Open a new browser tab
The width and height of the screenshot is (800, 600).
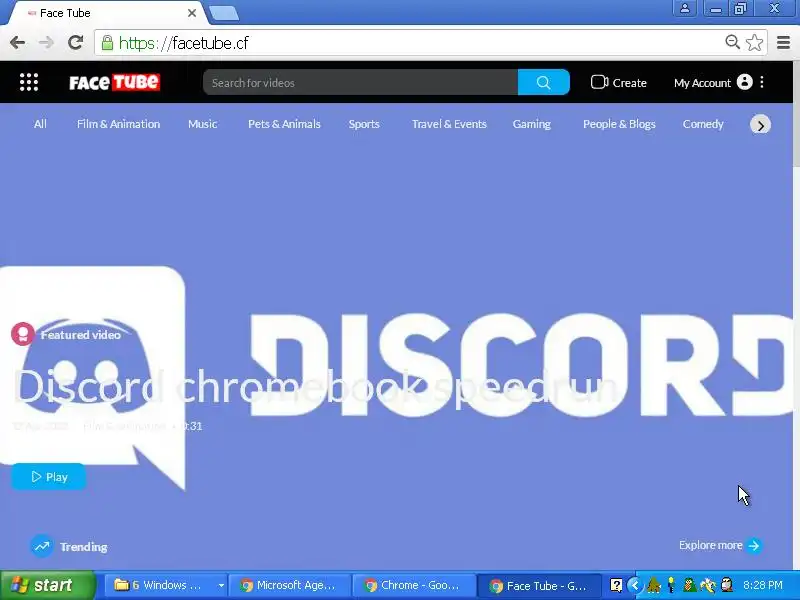tap(224, 13)
